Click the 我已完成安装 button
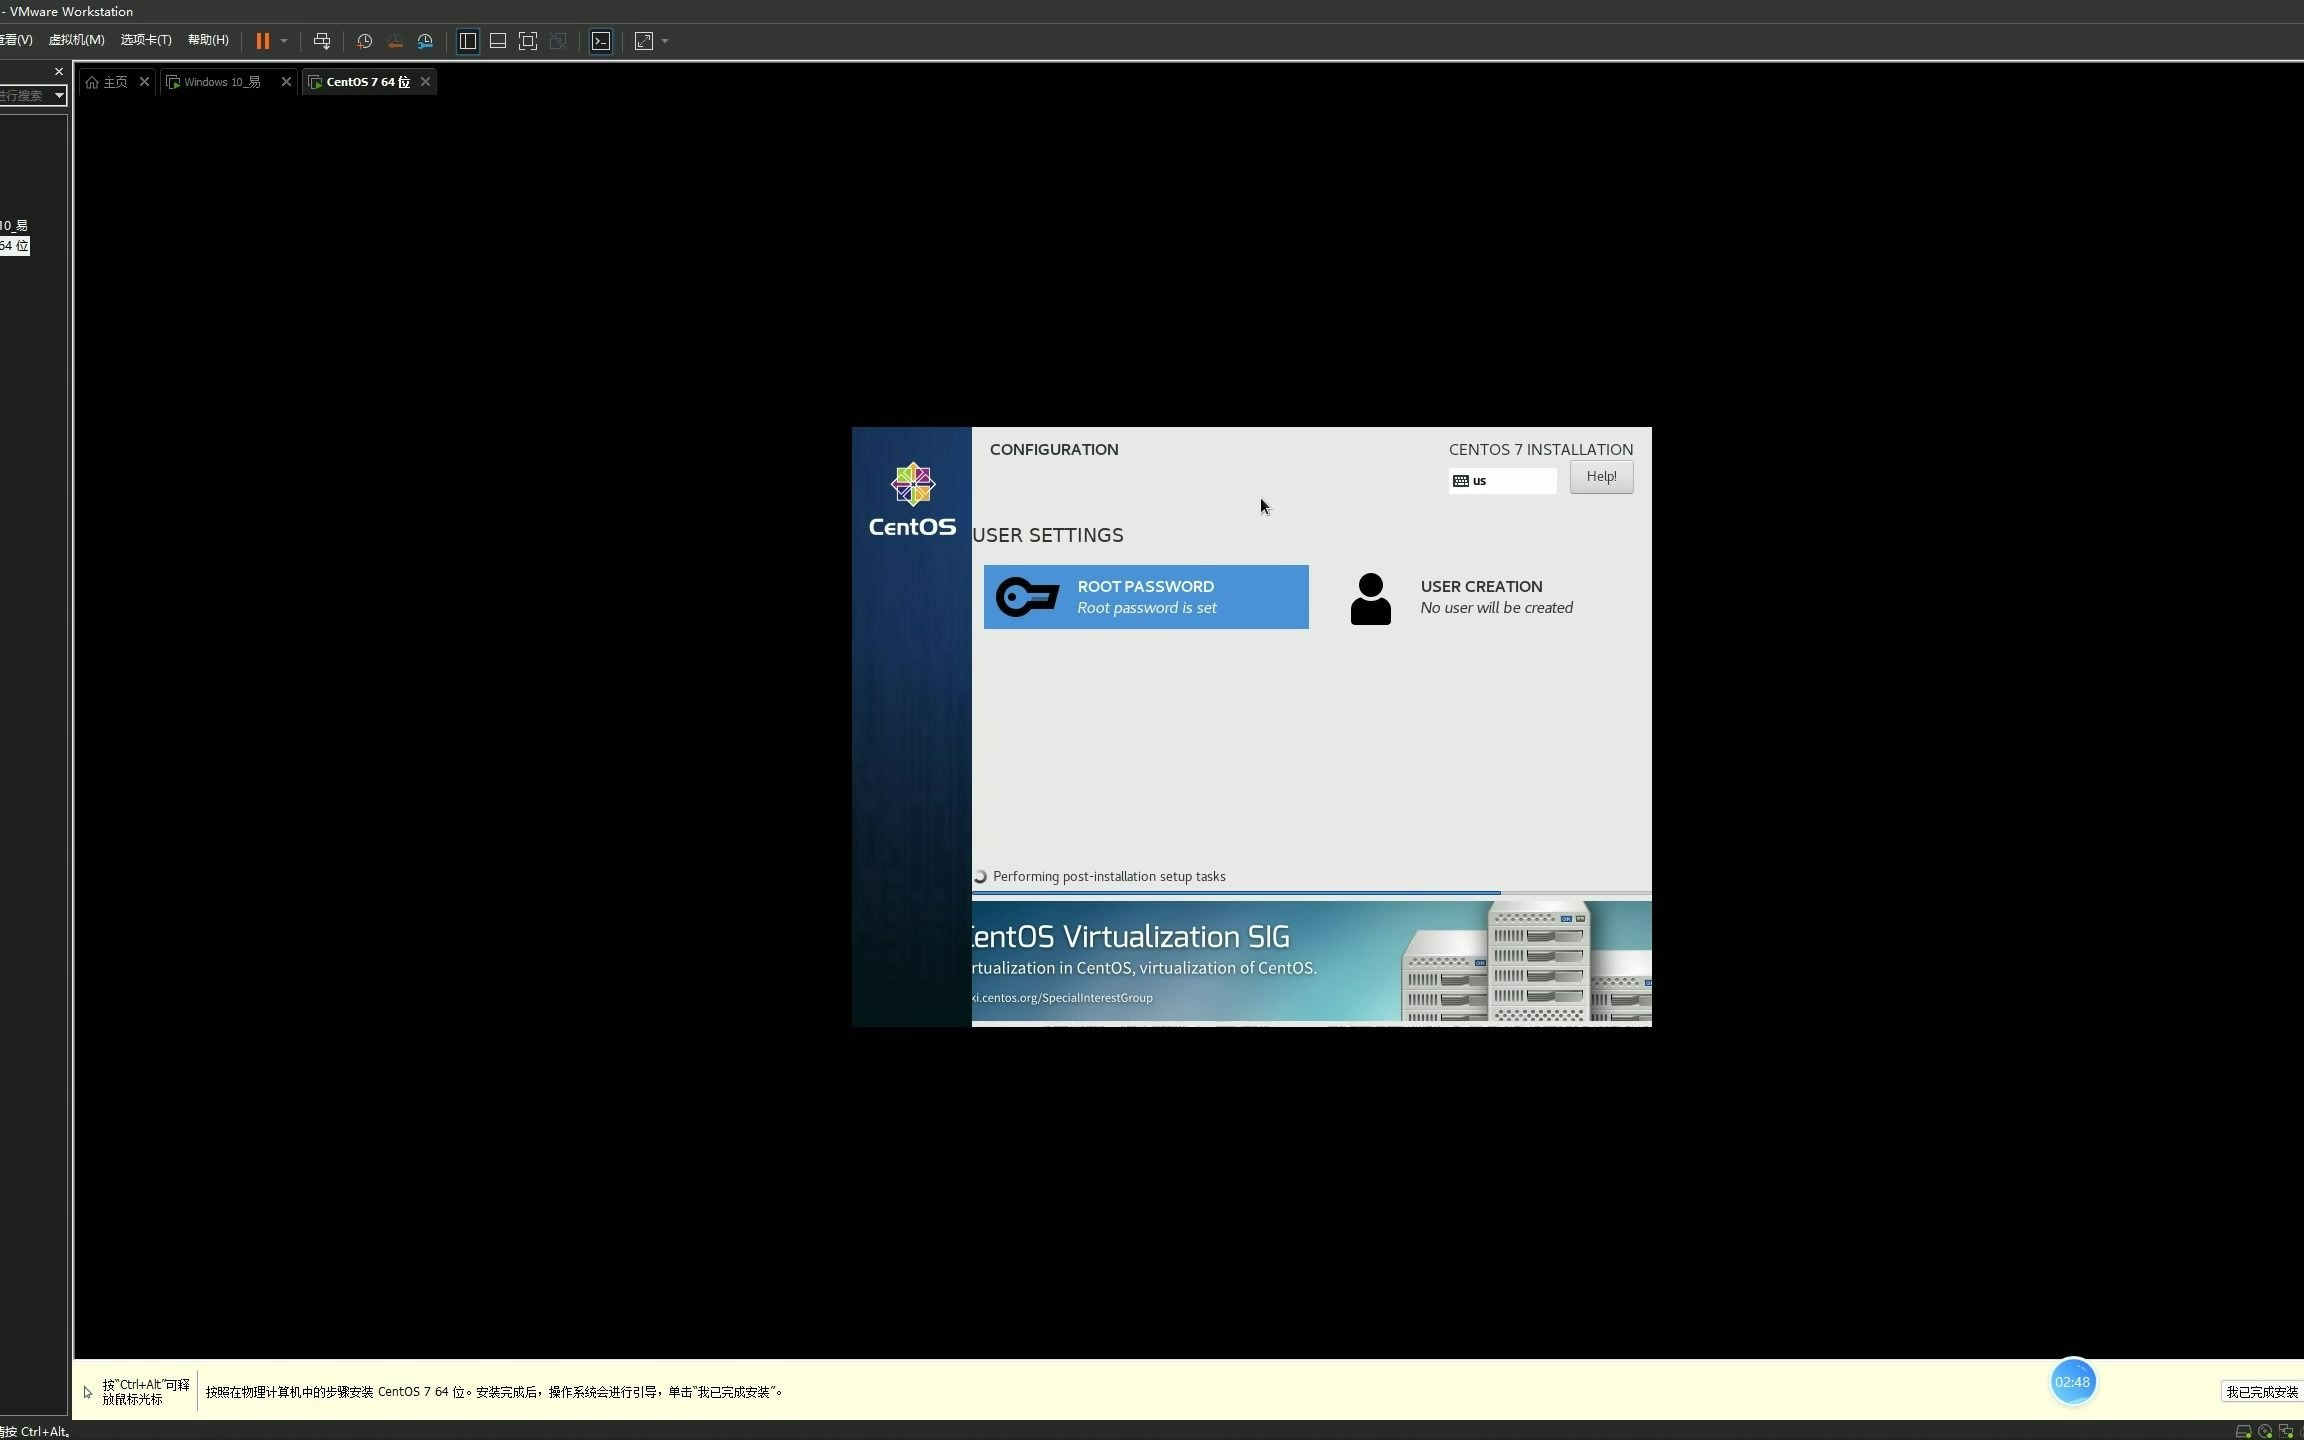 (2261, 1392)
